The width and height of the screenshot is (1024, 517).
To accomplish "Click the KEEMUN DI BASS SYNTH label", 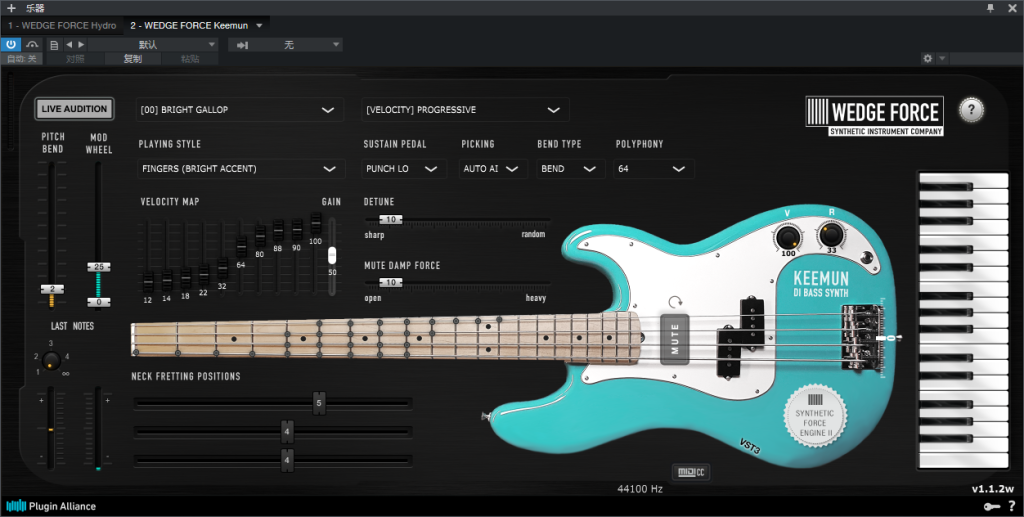I will click(821, 284).
